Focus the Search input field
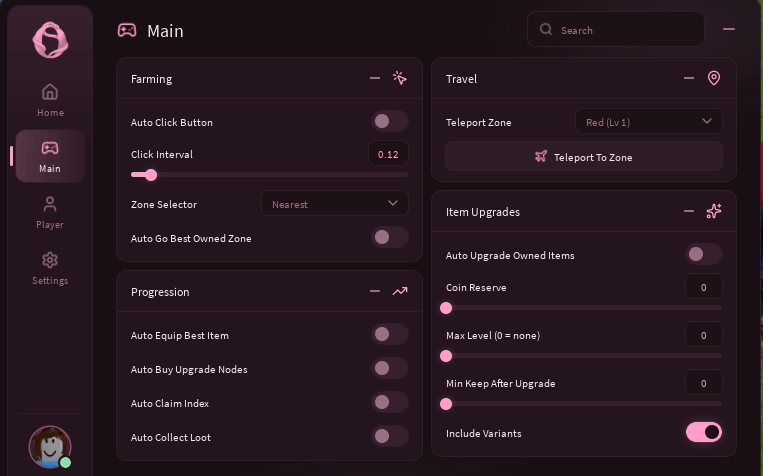This screenshot has width=763, height=476. click(x=616, y=30)
